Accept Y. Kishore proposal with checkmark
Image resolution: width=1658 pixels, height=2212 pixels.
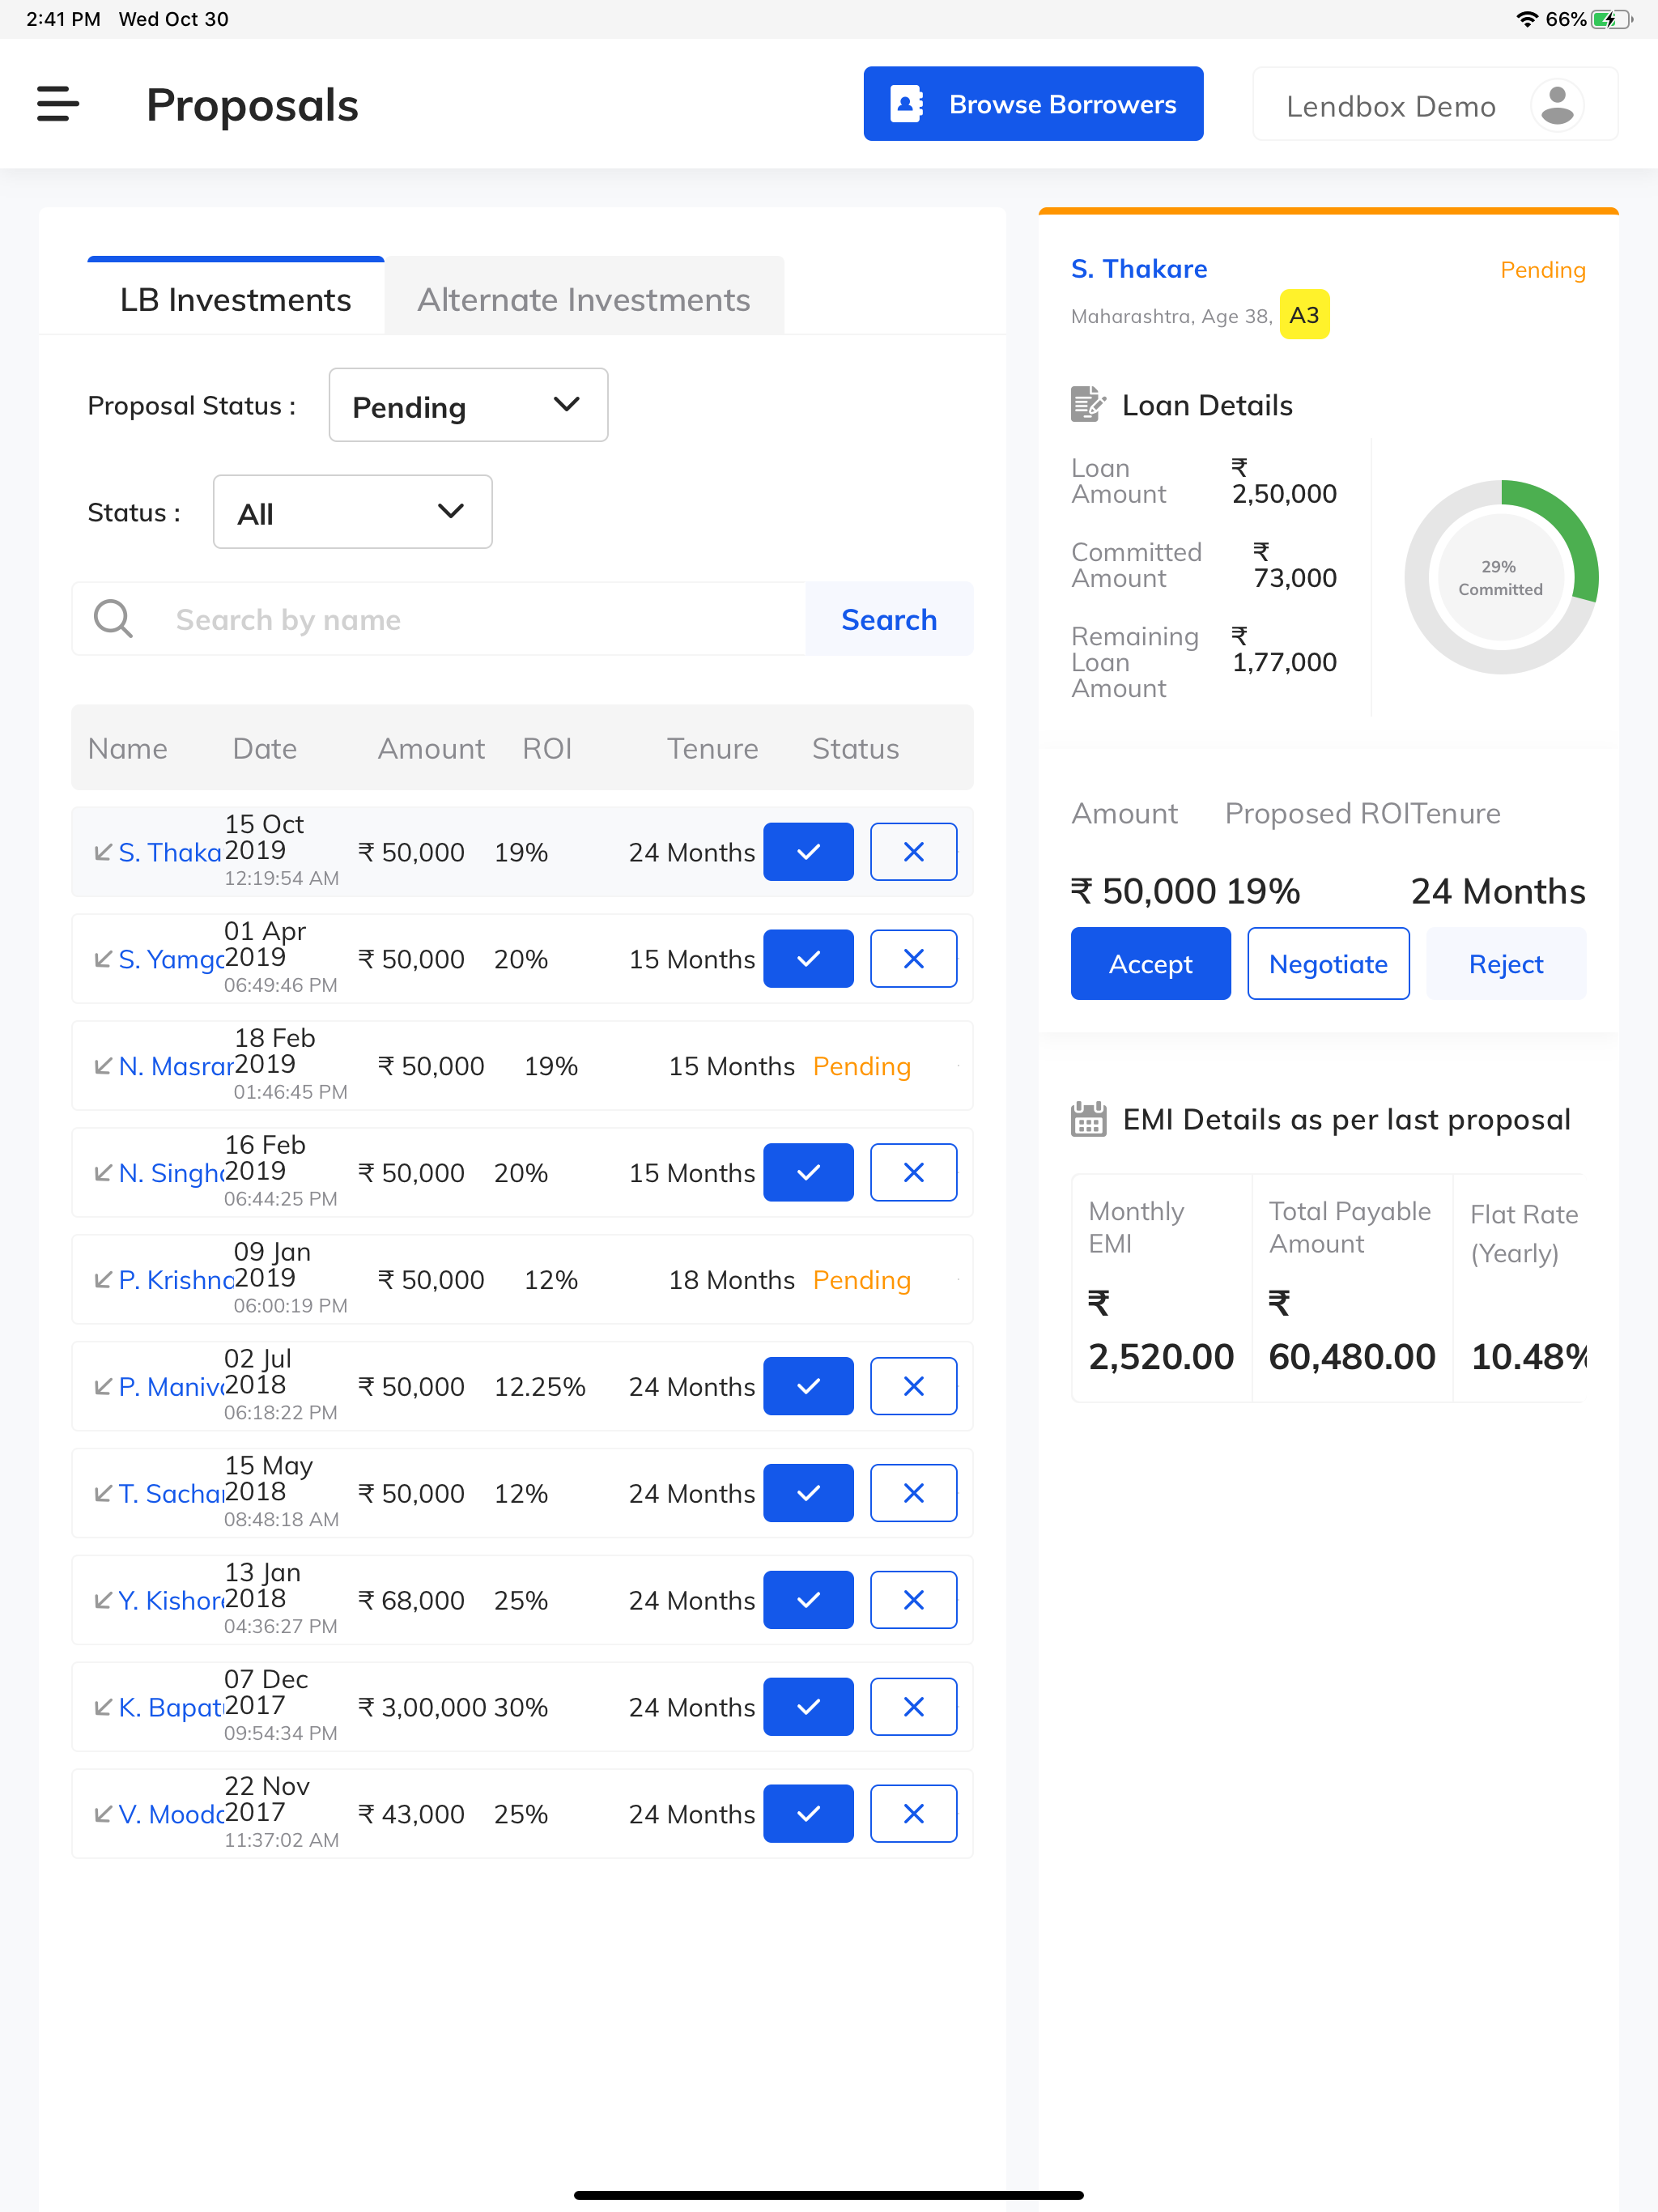point(808,1600)
